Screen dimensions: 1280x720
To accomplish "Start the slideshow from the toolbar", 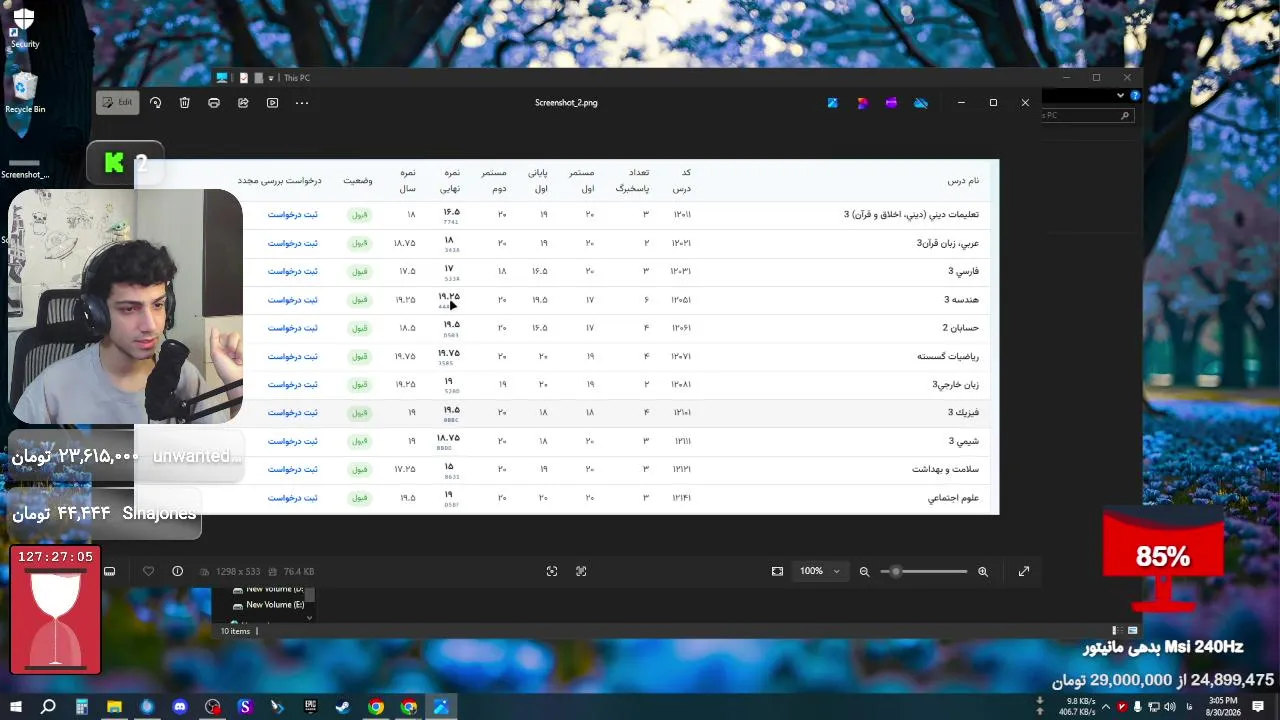I will tap(272, 102).
